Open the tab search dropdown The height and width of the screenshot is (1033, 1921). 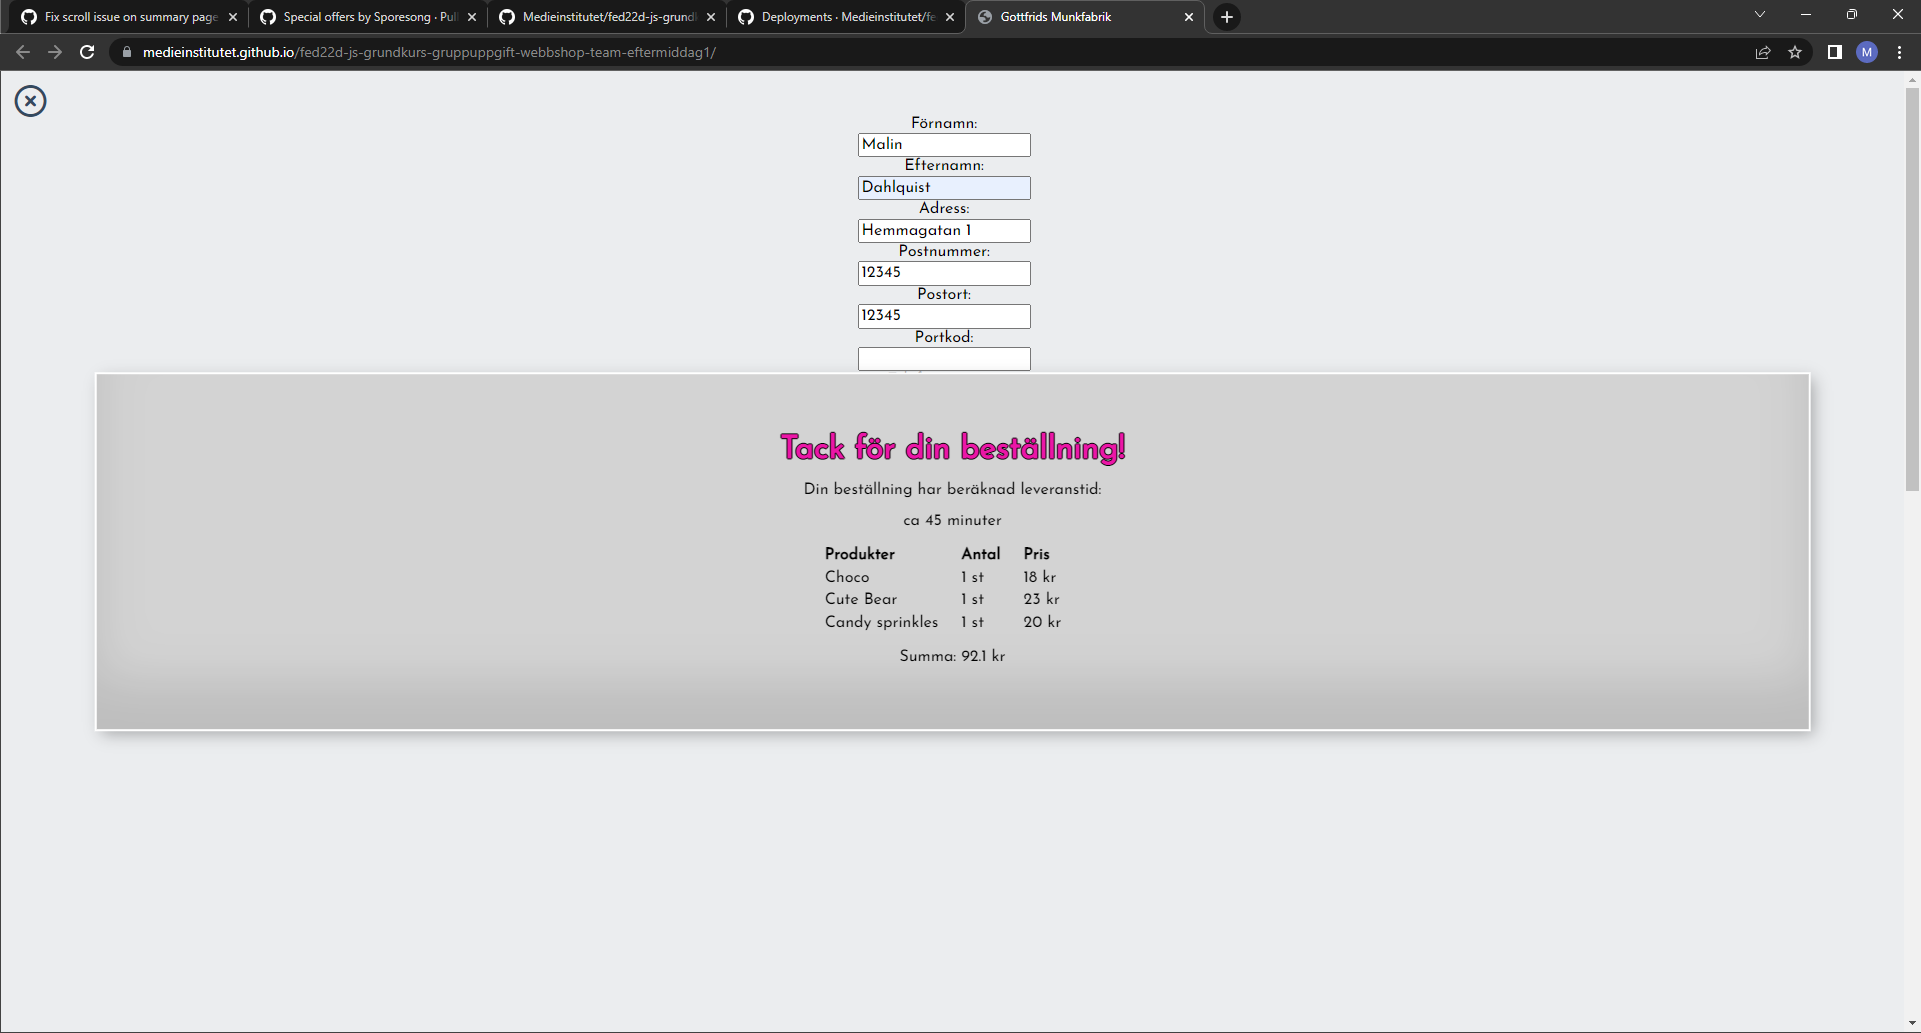pos(1759,15)
